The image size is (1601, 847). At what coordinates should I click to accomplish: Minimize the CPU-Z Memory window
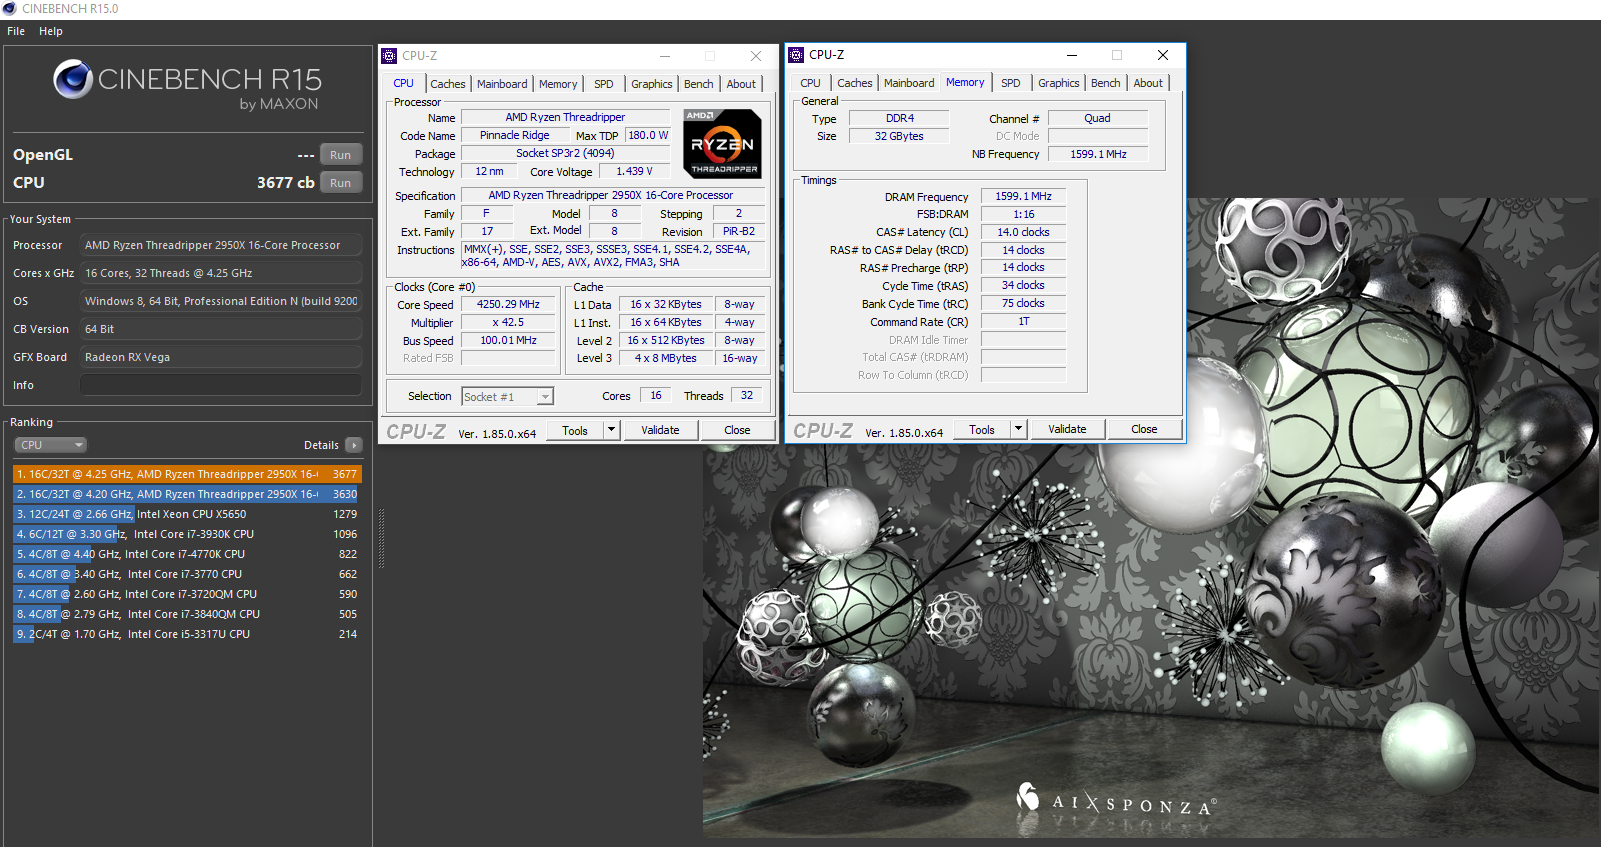[x=1071, y=55]
